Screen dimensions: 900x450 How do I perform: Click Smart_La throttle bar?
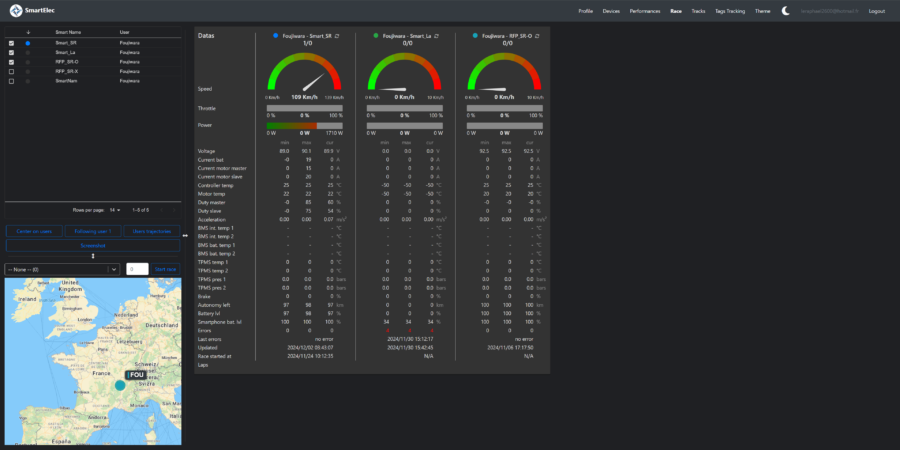point(405,108)
